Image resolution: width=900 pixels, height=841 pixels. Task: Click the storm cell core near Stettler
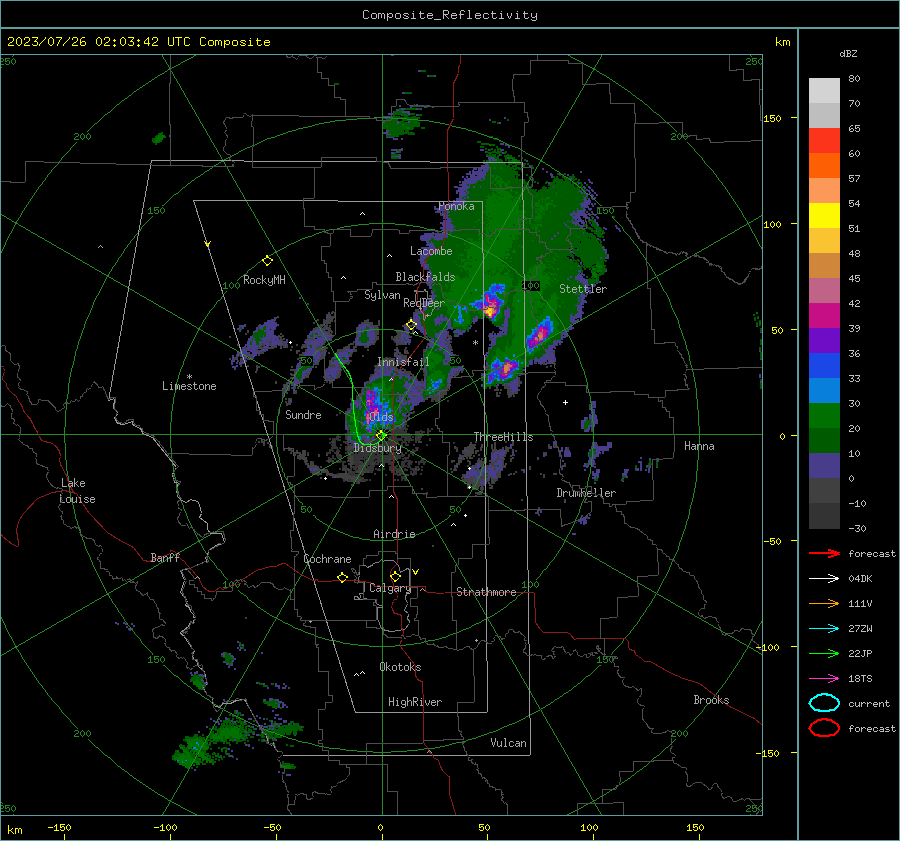(541, 335)
